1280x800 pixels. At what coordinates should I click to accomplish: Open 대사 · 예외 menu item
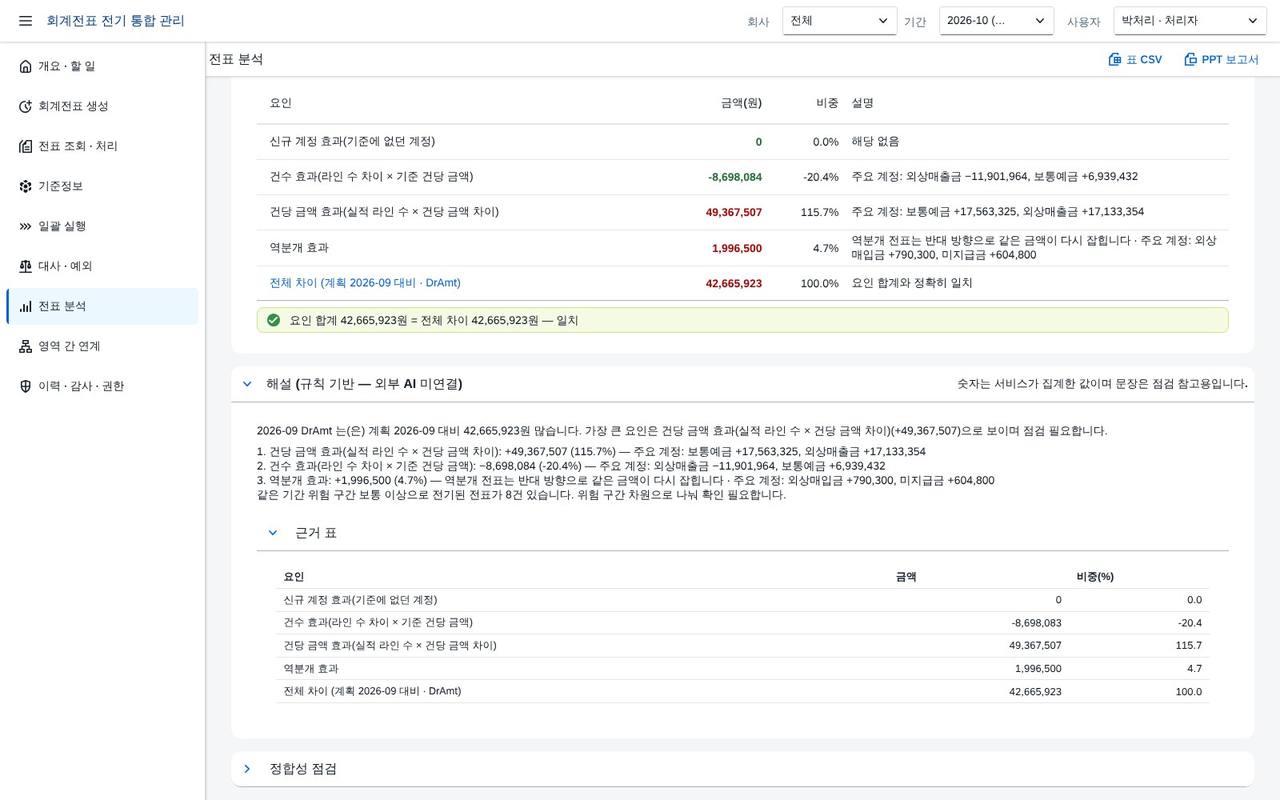(102, 266)
